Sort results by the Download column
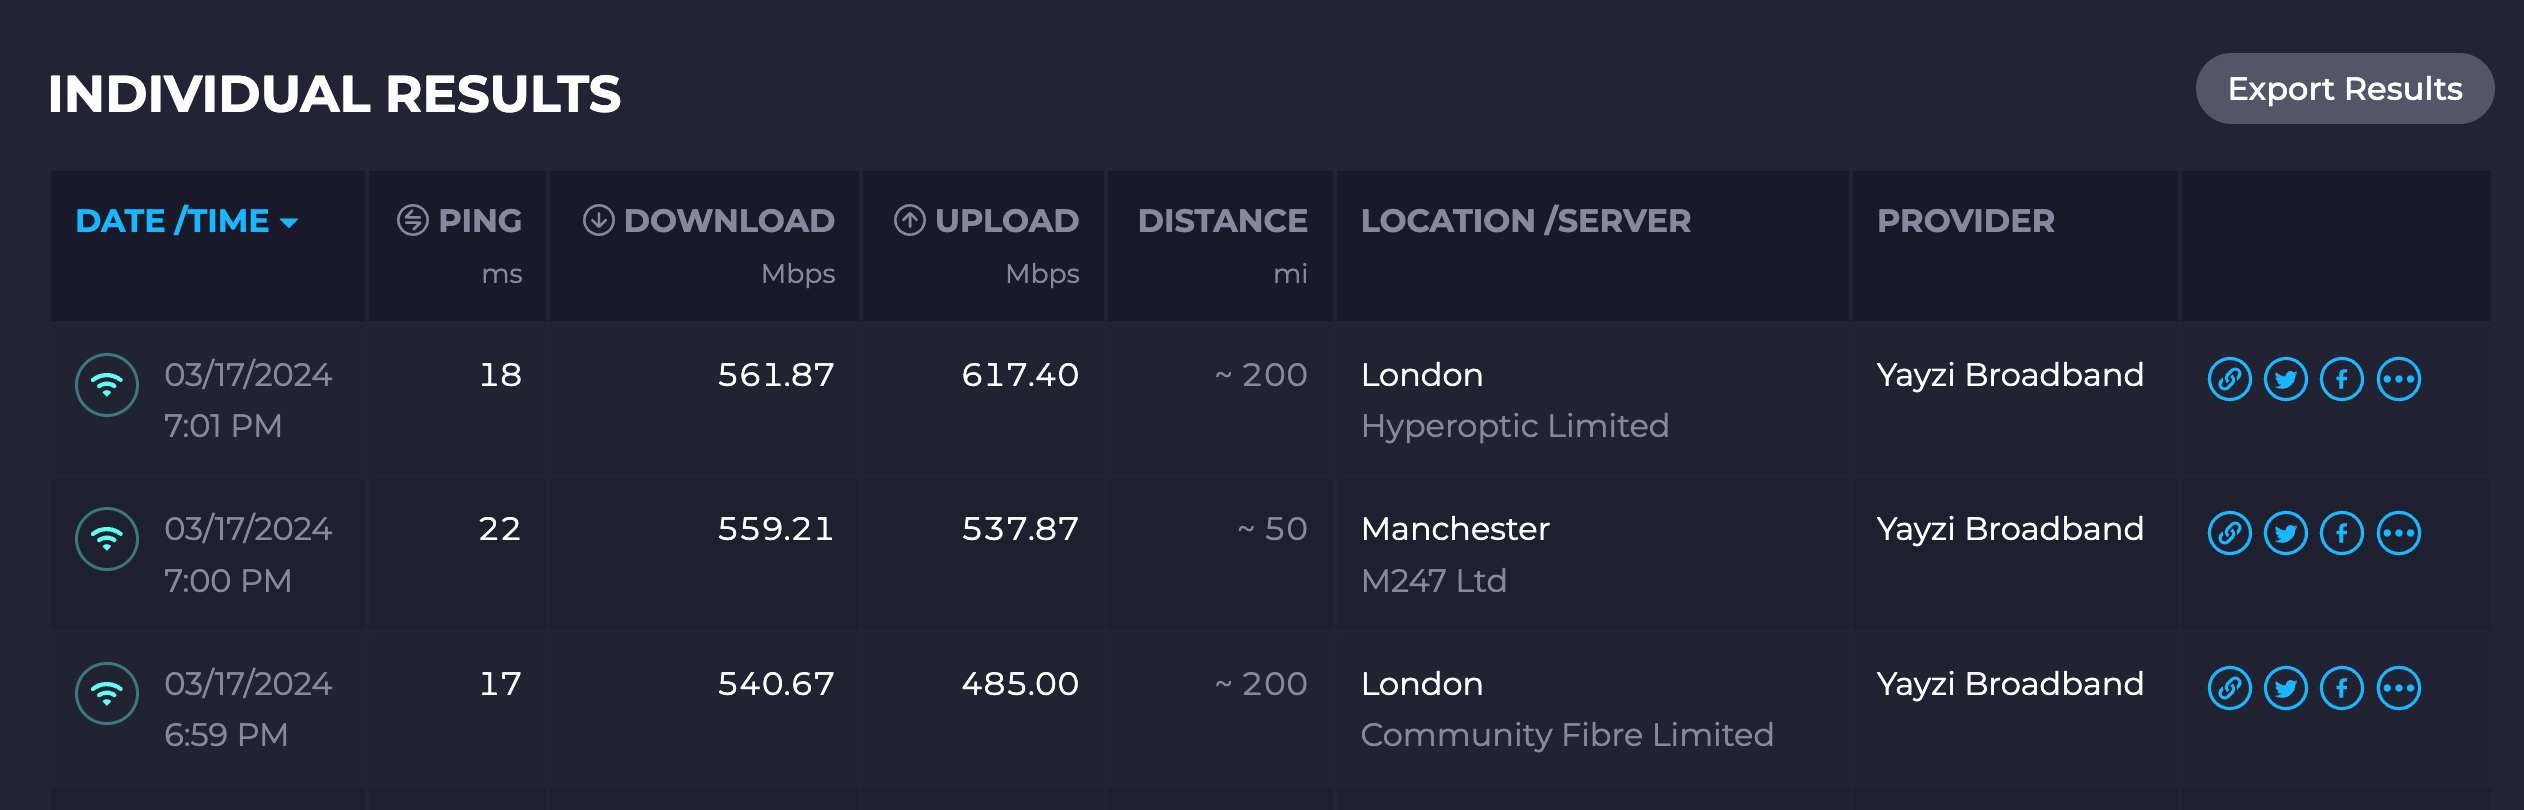Image resolution: width=2524 pixels, height=810 pixels. [708, 221]
